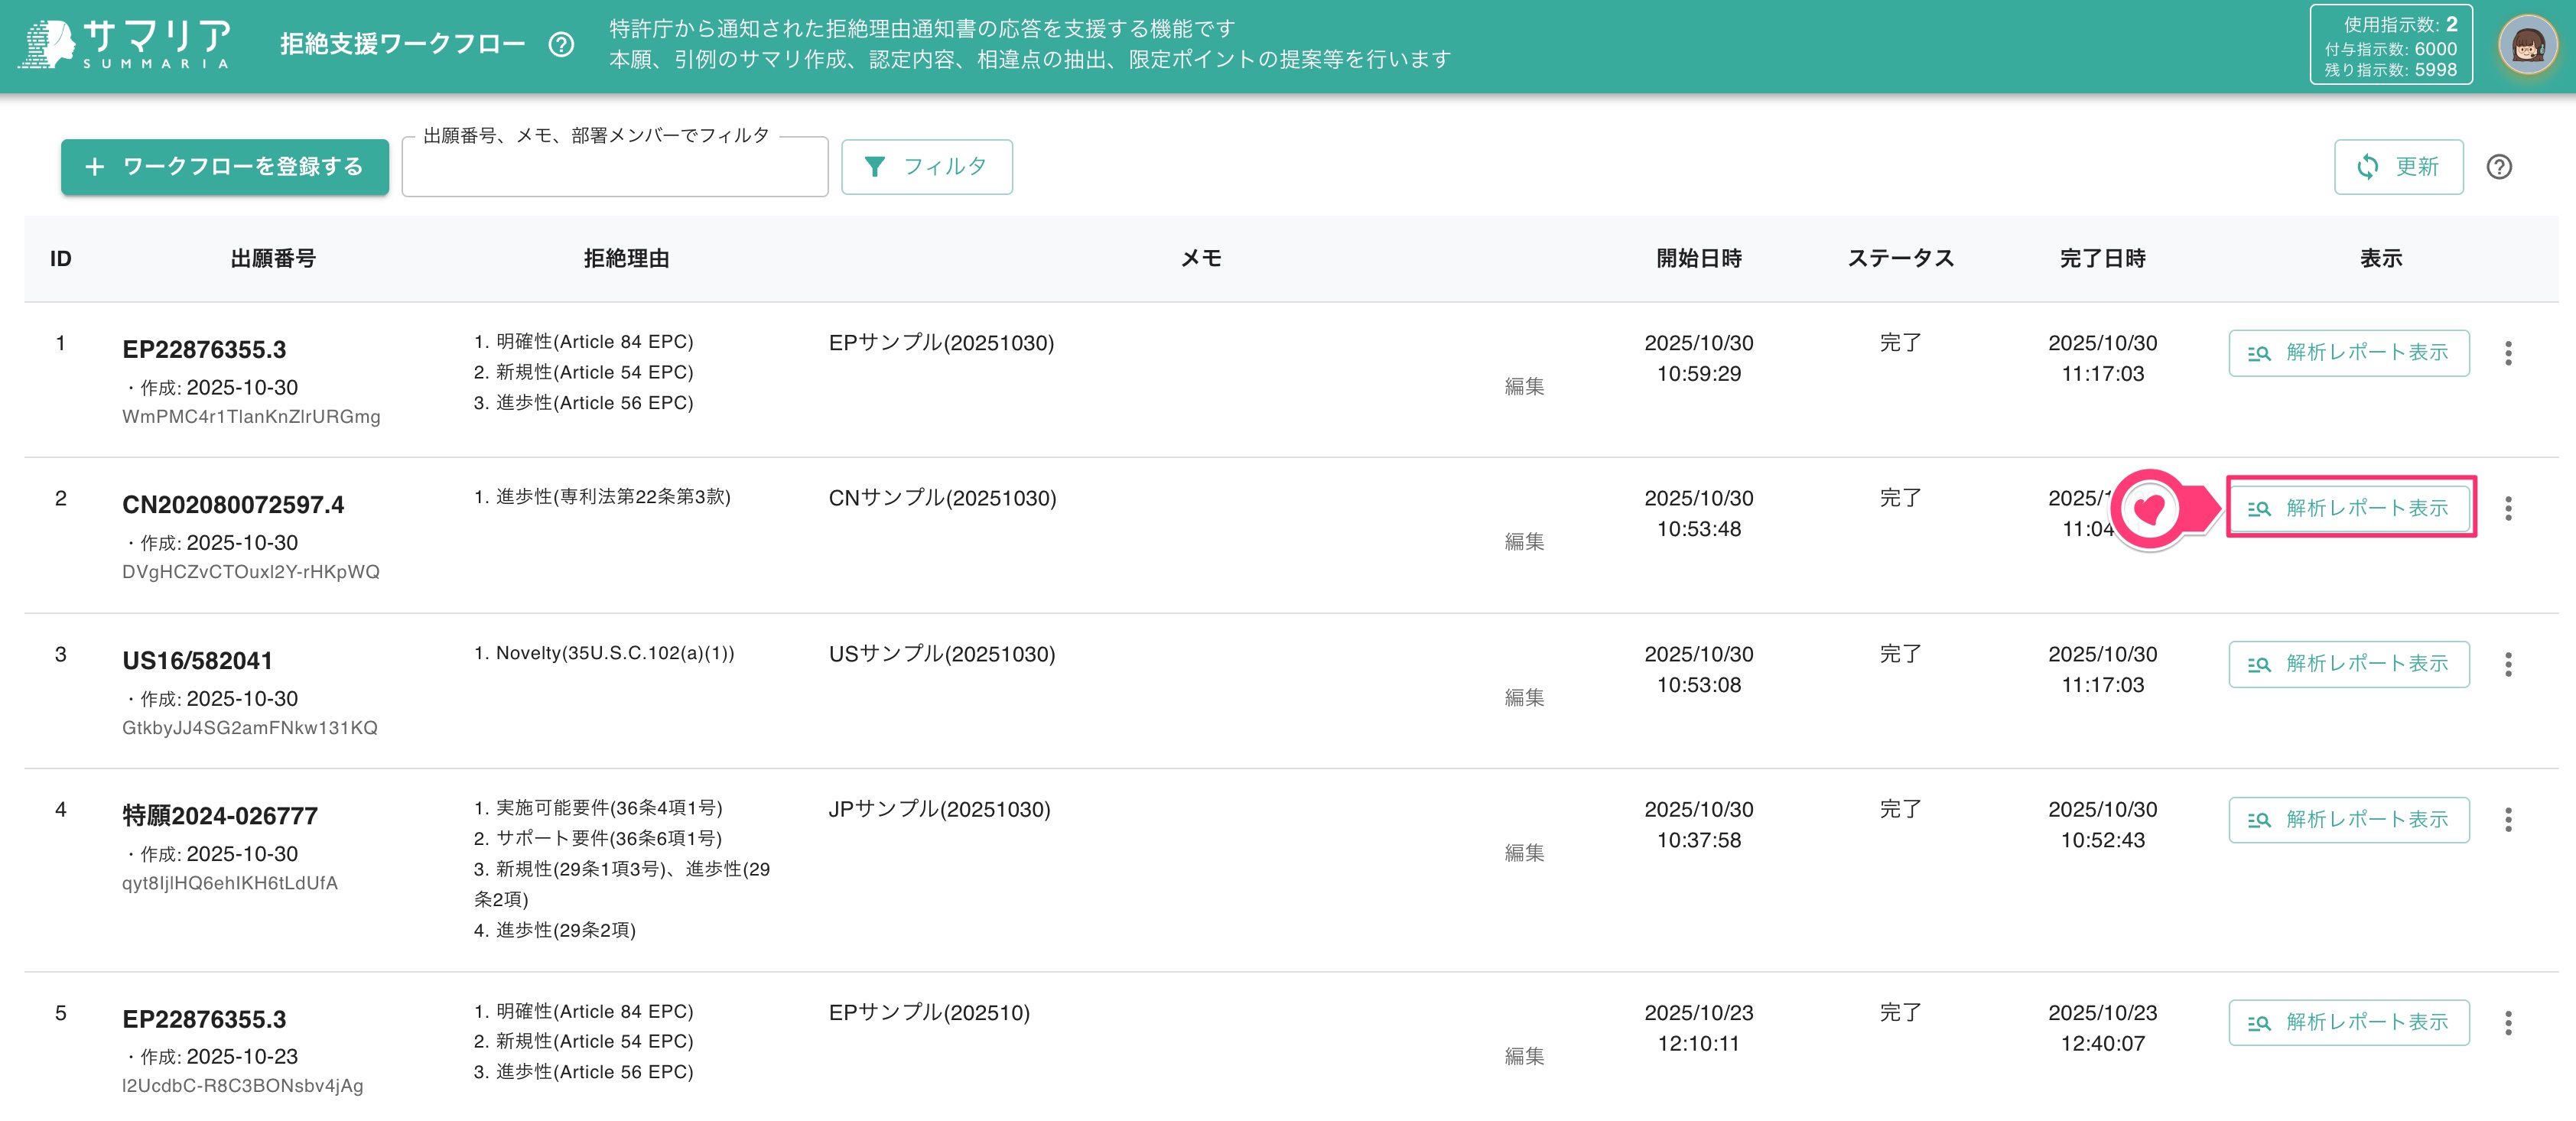Open three-dot menu for US16/582041 row
The height and width of the screenshot is (1121, 2576).
2508,664
